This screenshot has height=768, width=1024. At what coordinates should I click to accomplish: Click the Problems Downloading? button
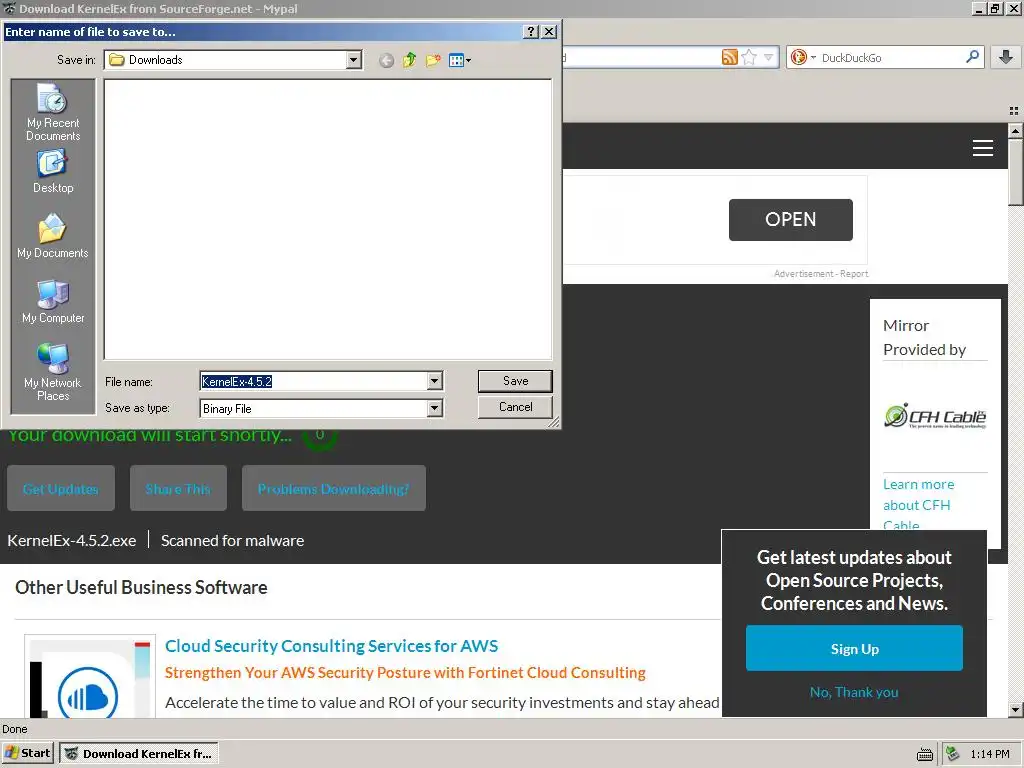click(334, 488)
